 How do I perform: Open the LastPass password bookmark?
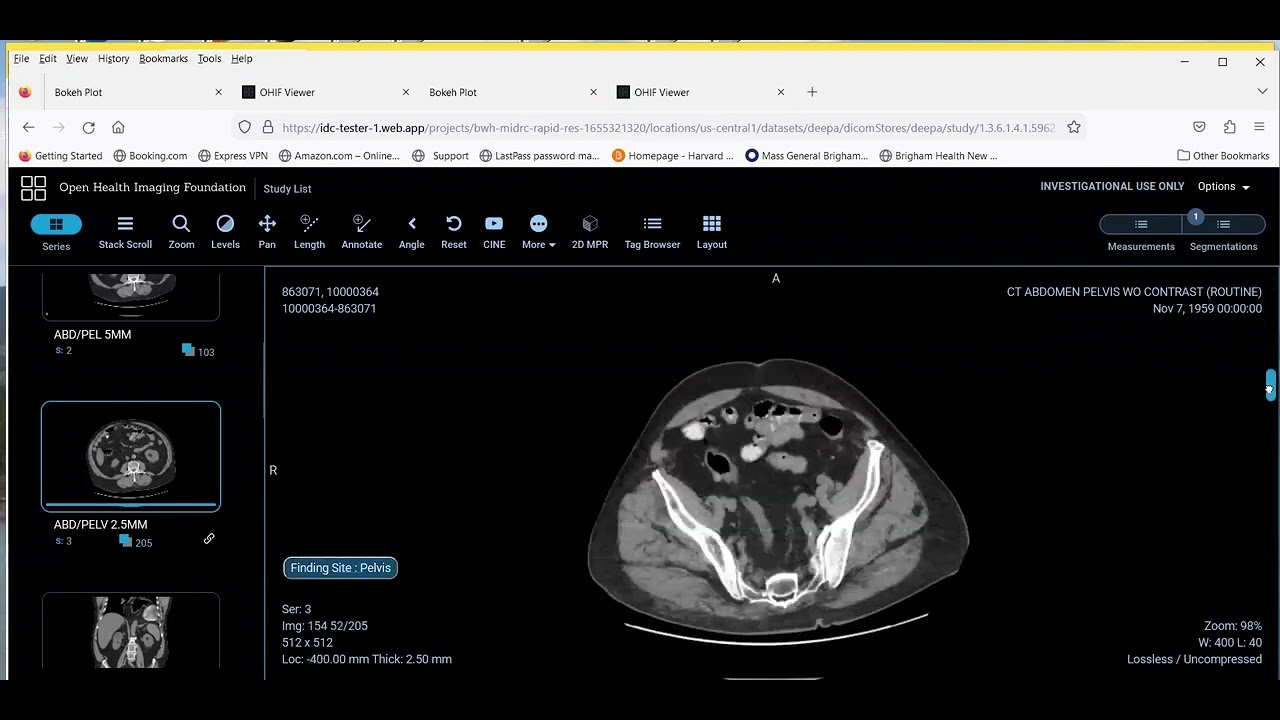[539, 156]
